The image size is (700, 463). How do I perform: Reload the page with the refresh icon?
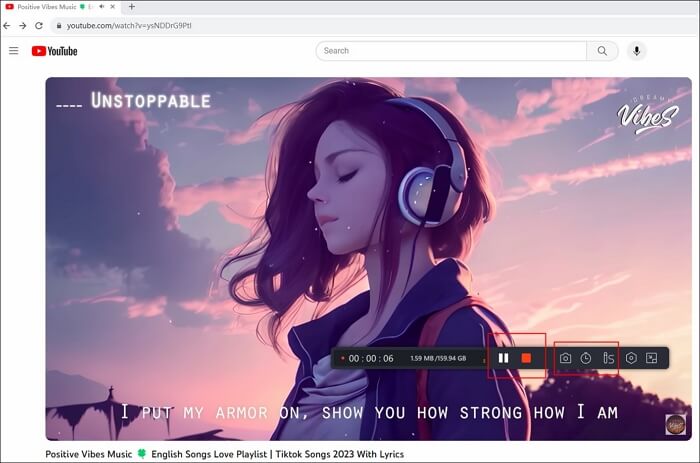coord(39,26)
